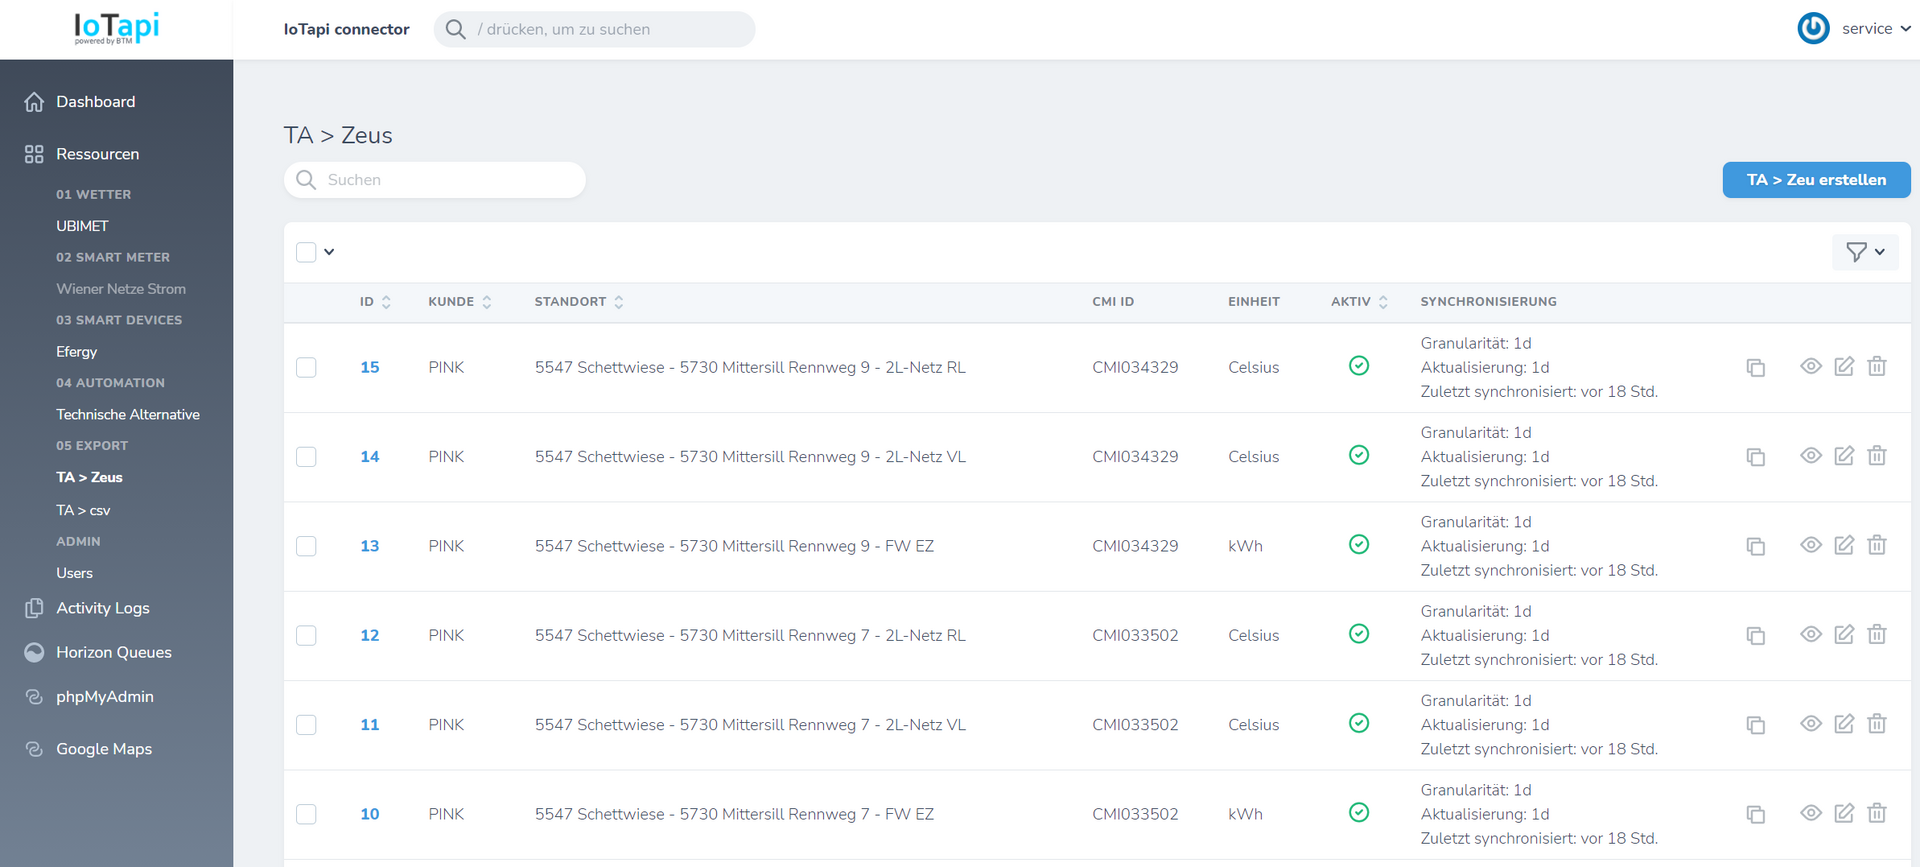Viewport: 1920px width, 867px height.
Task: Click the TA > Zeu erstellen button
Action: [1816, 180]
